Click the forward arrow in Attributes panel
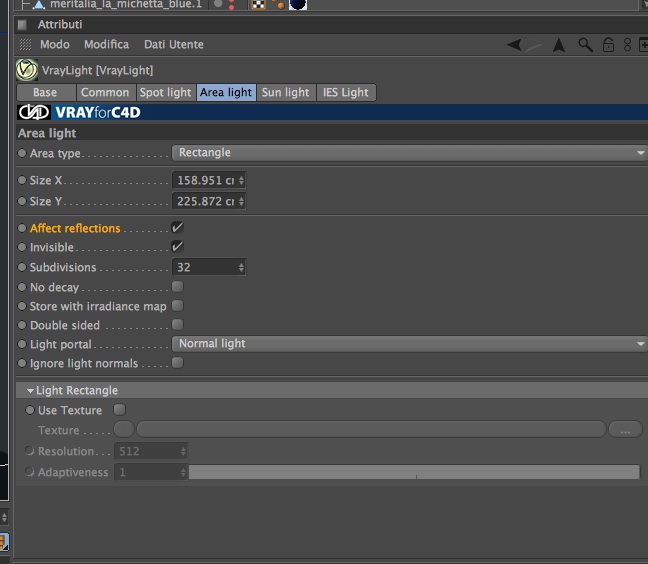This screenshot has height=564, width=648. pyautogui.click(x=534, y=44)
